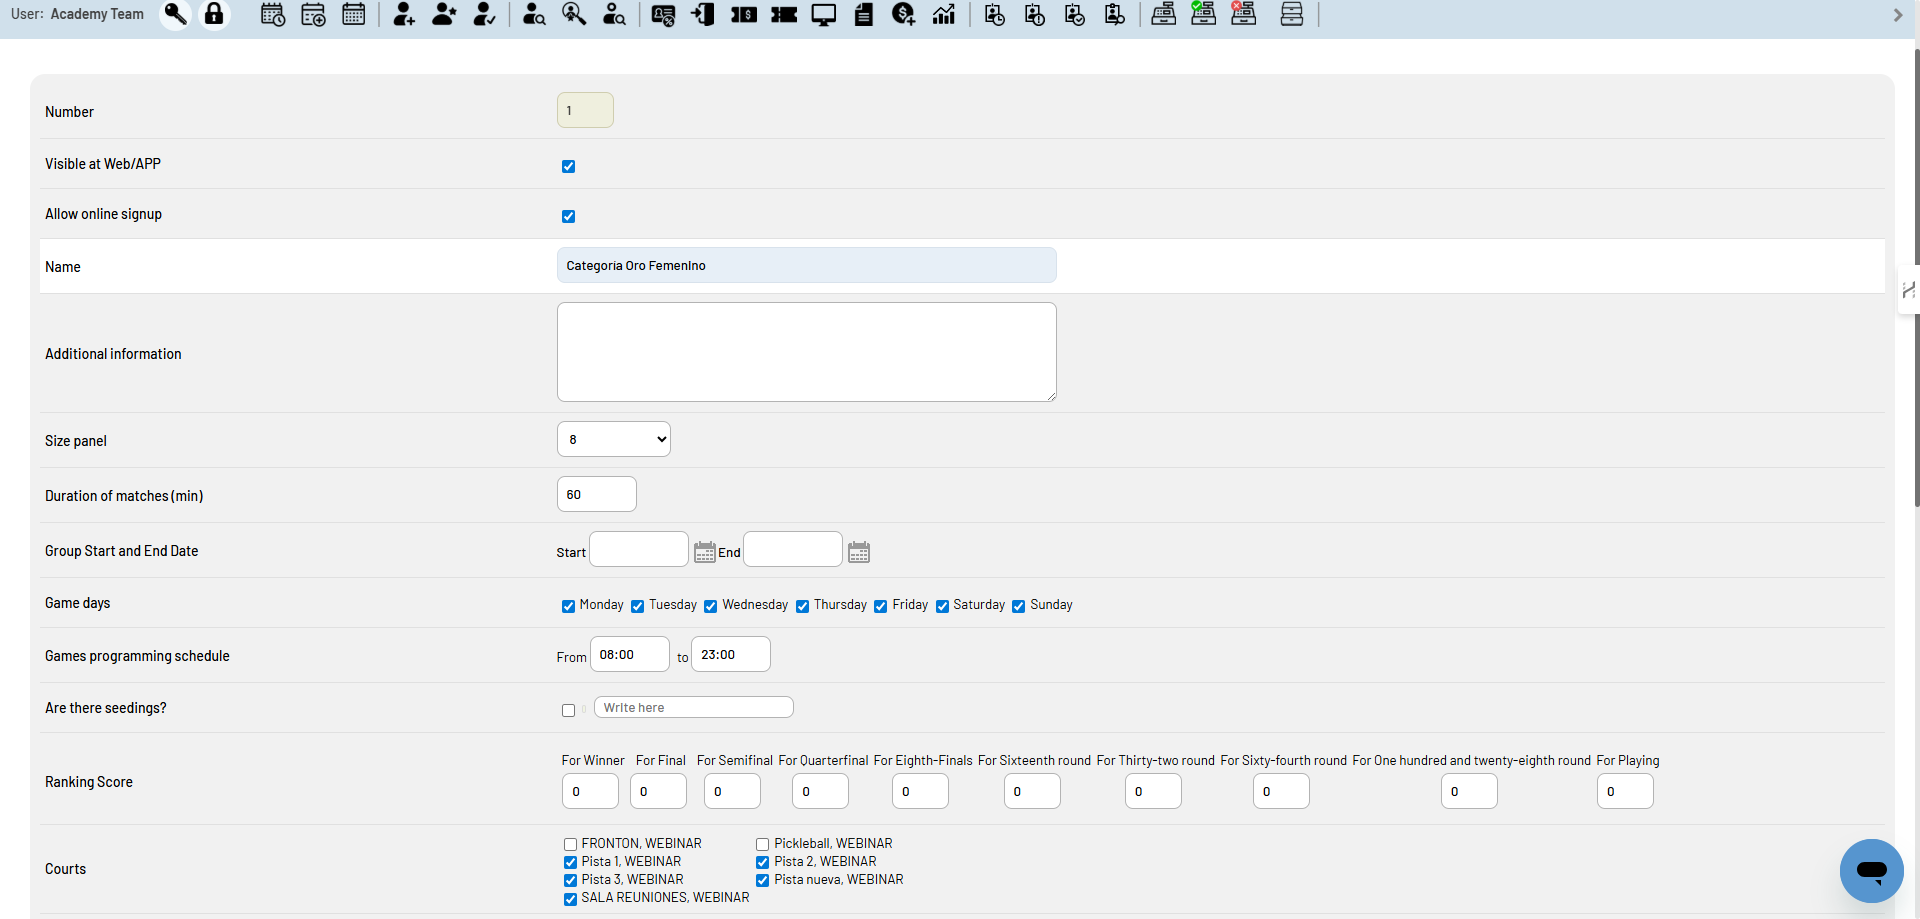Open the add-user icon in toolbar
This screenshot has width=1920, height=919.
(404, 14)
